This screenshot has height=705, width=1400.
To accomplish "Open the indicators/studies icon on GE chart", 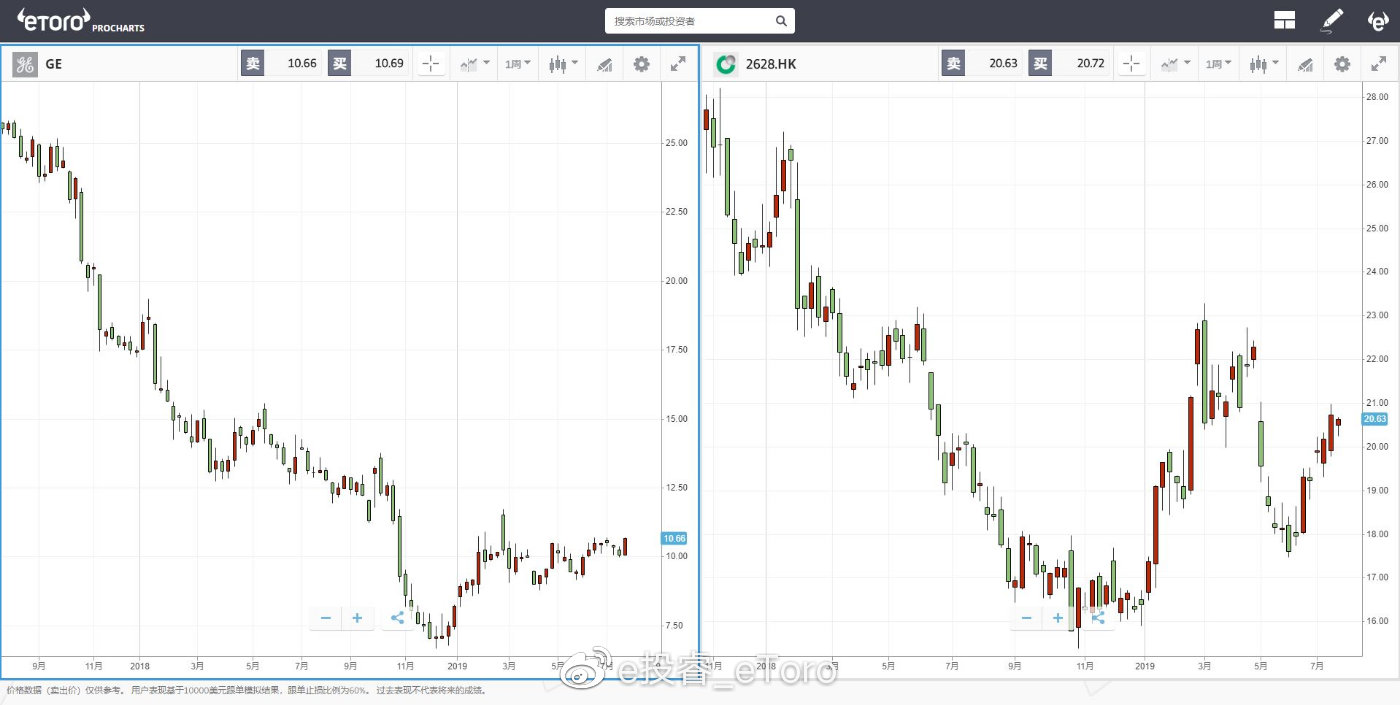I will pyautogui.click(x=604, y=64).
